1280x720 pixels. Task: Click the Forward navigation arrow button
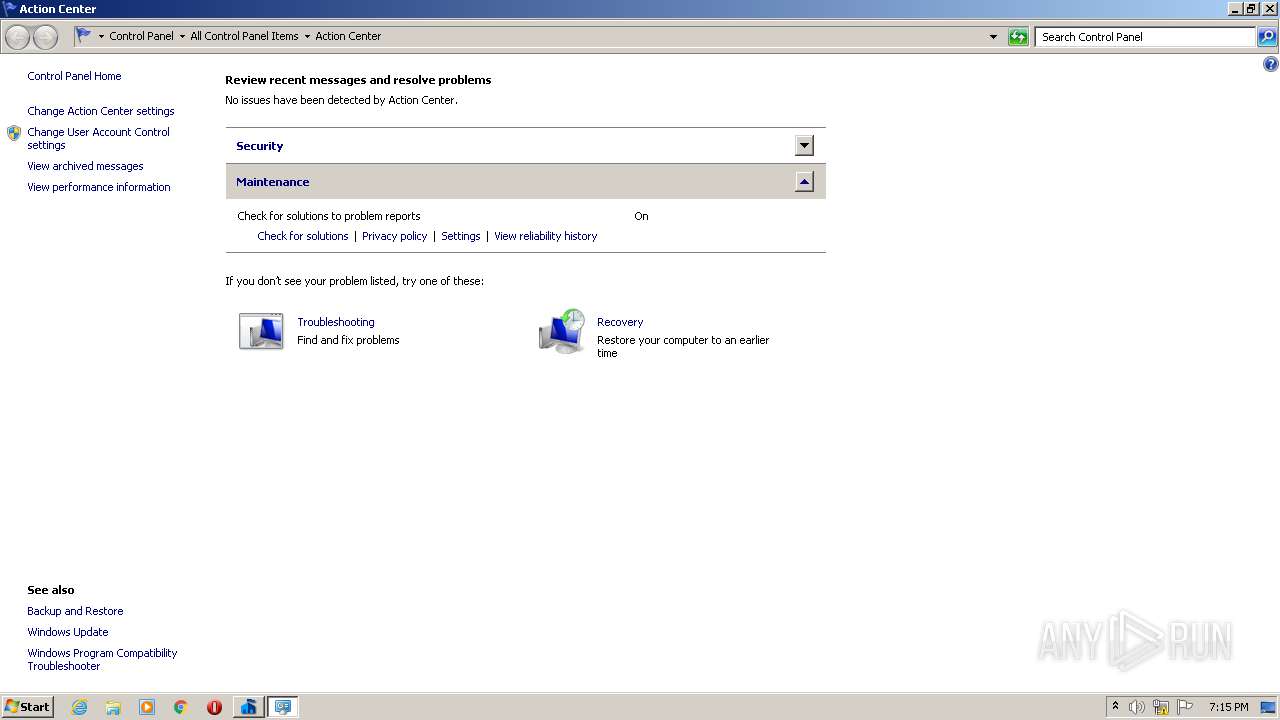[x=45, y=37]
